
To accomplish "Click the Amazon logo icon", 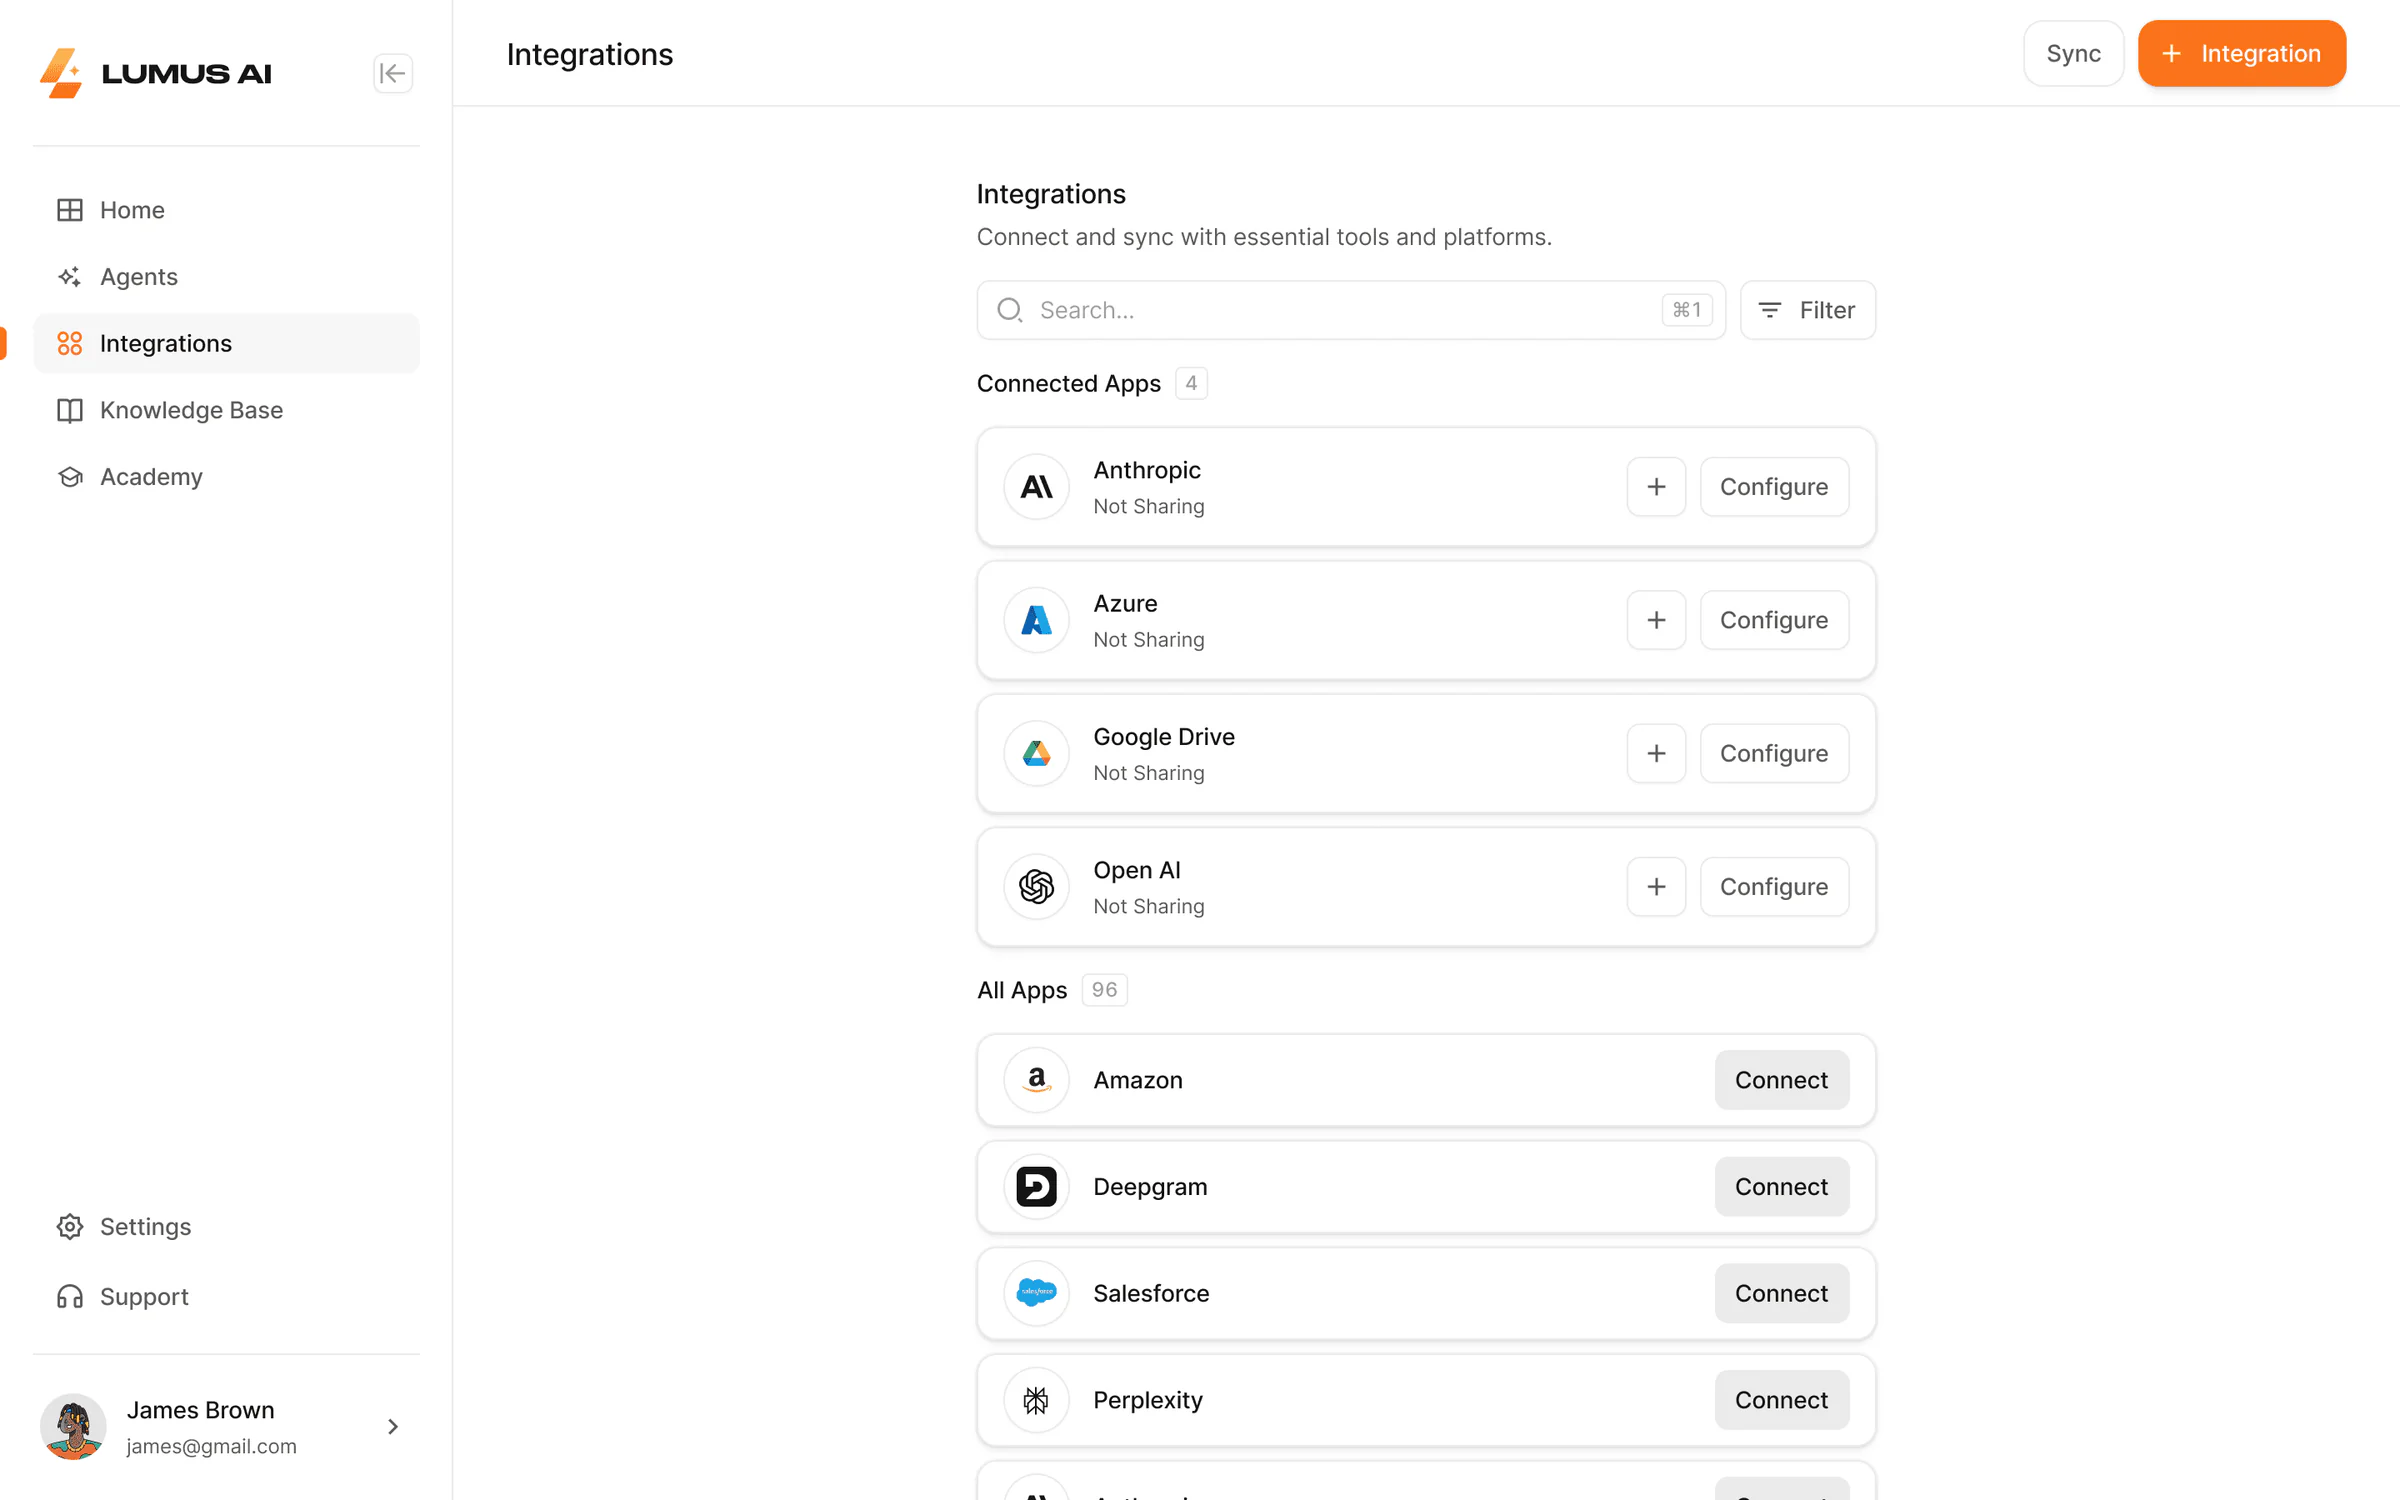I will click(1036, 1080).
